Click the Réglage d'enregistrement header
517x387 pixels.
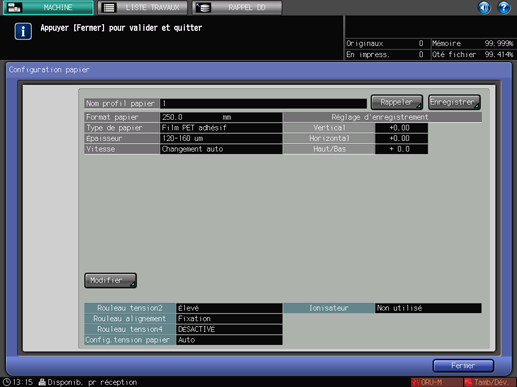click(x=382, y=117)
